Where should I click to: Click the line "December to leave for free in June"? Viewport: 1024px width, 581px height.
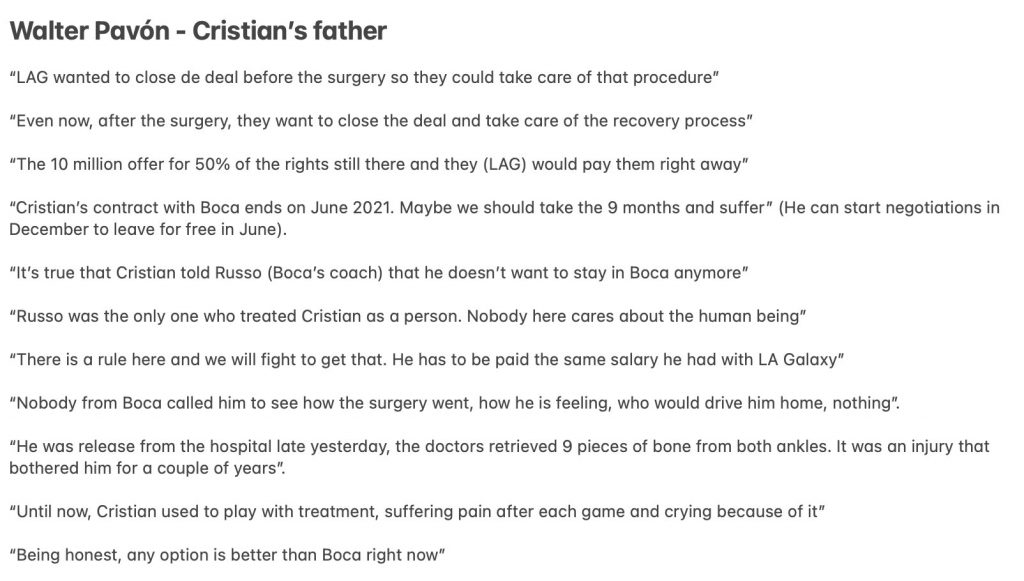coord(146,230)
